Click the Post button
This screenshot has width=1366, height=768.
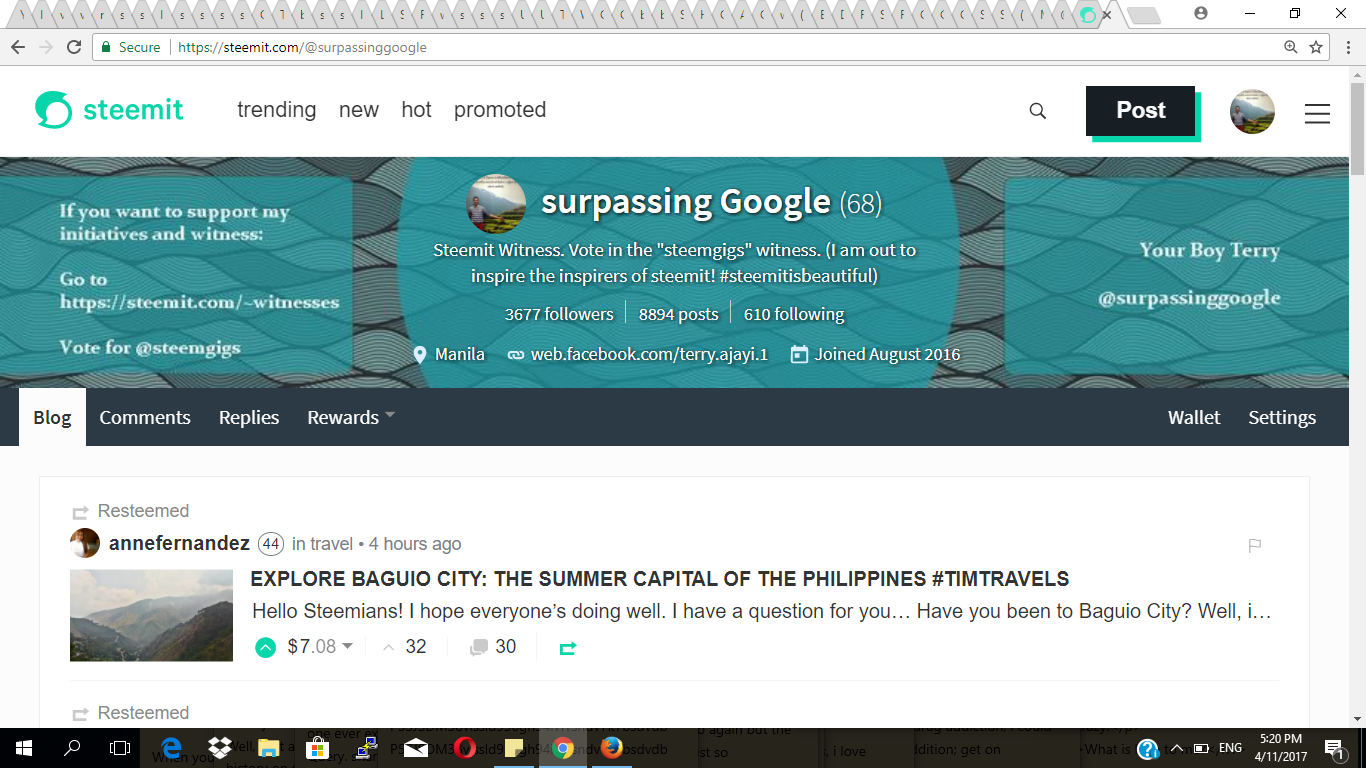click(1141, 110)
